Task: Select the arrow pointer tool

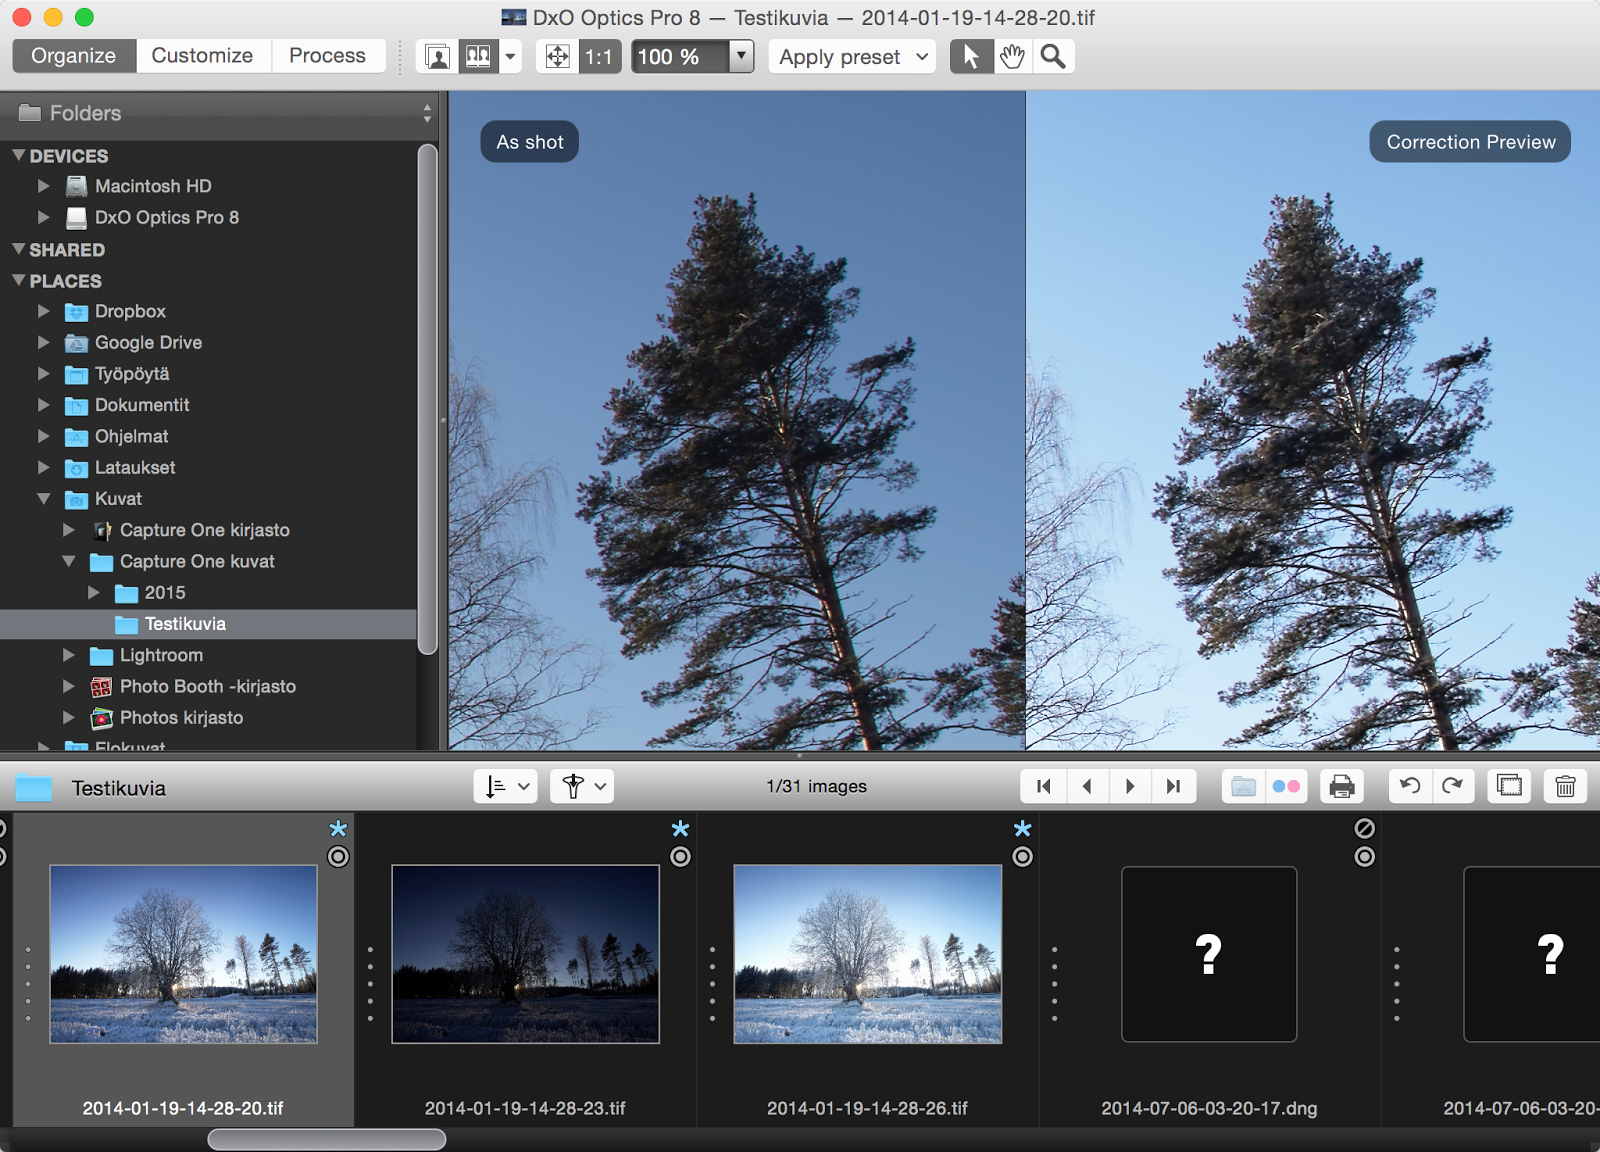Action: tap(971, 56)
